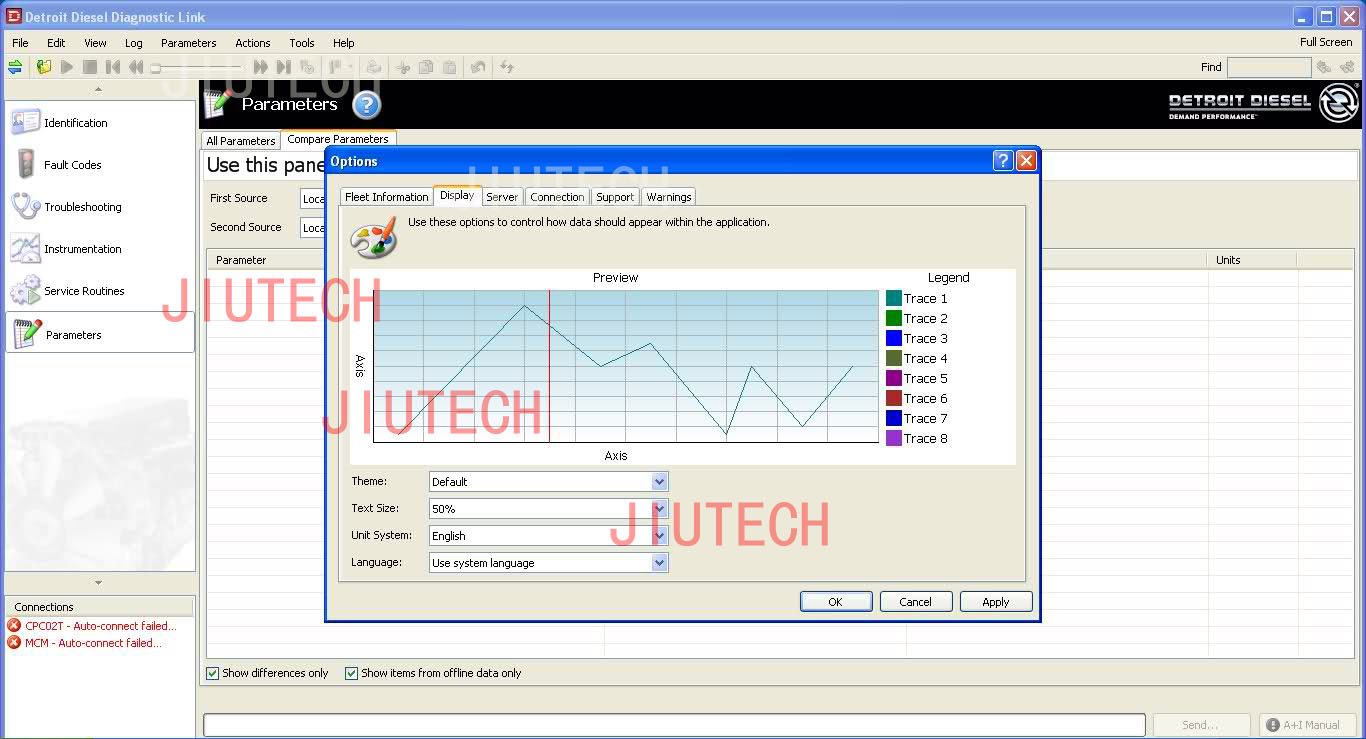Click the paste clipboard toolbar icon

pos(450,67)
